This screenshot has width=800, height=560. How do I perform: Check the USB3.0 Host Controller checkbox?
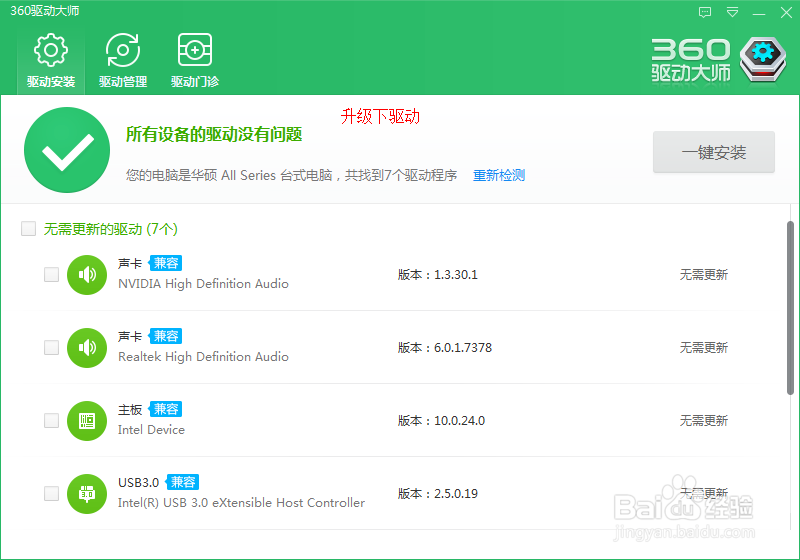pos(52,493)
